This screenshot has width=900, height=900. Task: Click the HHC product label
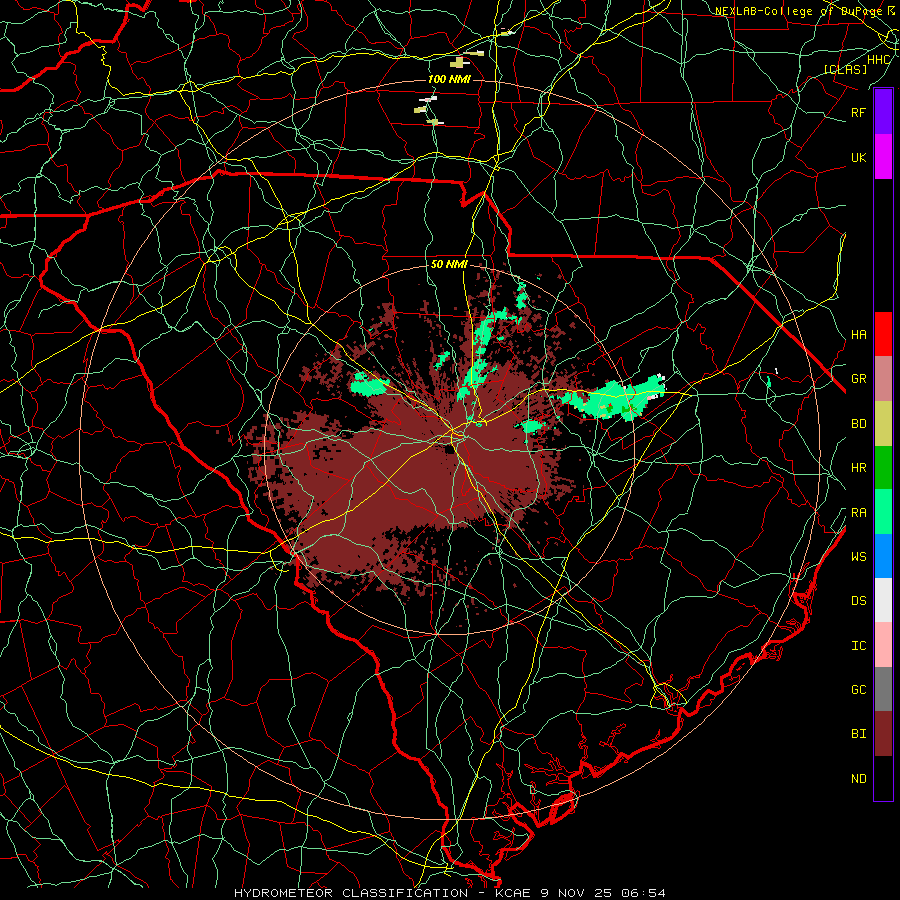[x=878, y=60]
